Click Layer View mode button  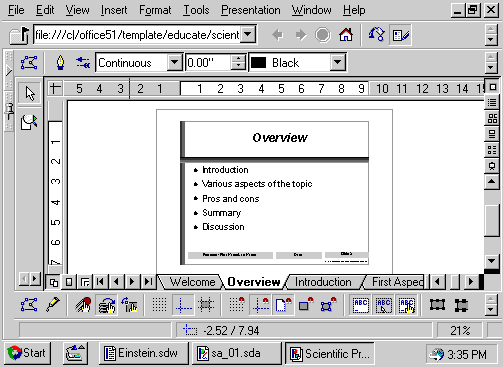pyautogui.click(x=85, y=282)
